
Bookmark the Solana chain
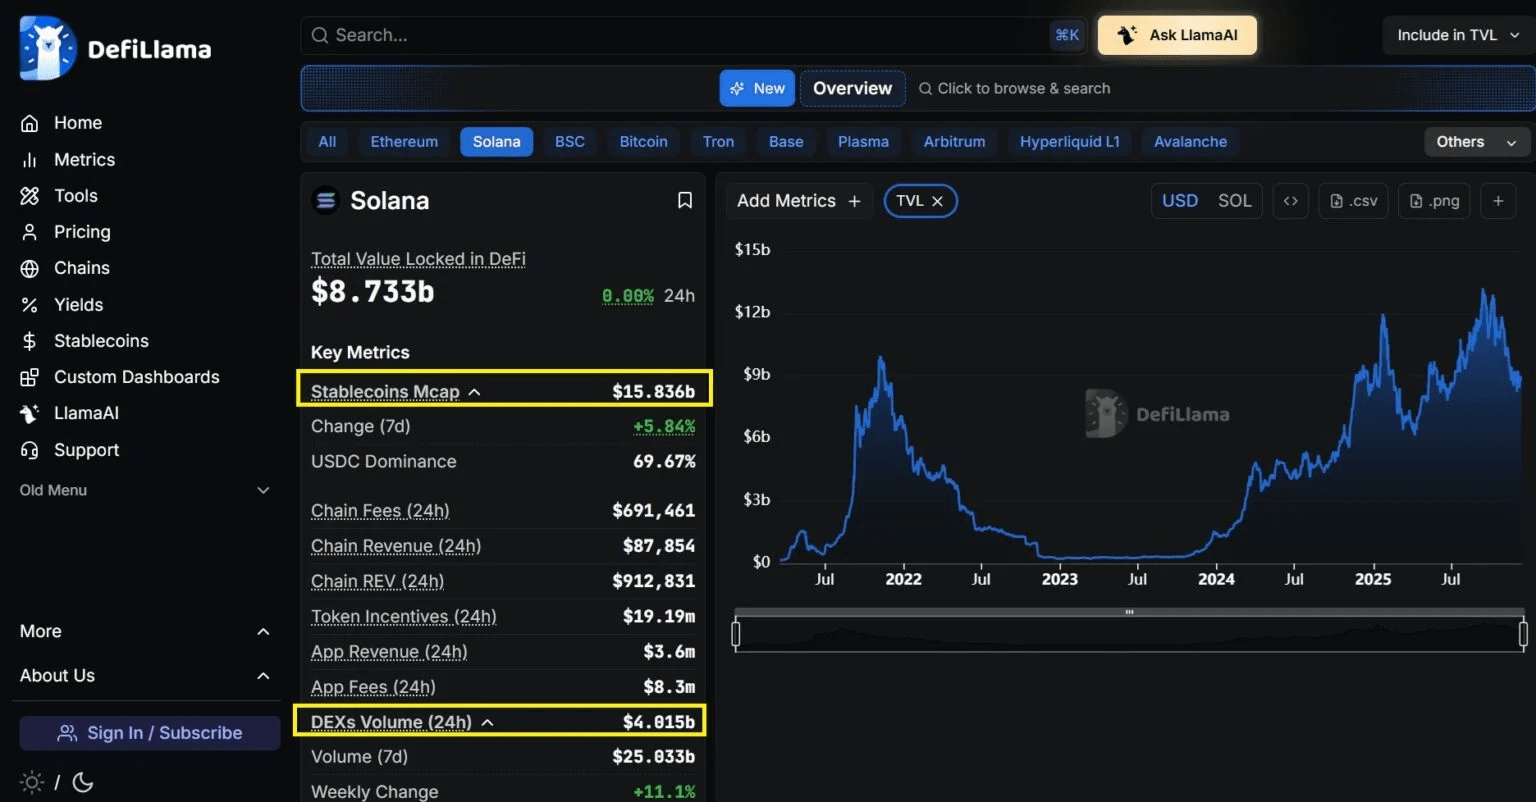(685, 201)
